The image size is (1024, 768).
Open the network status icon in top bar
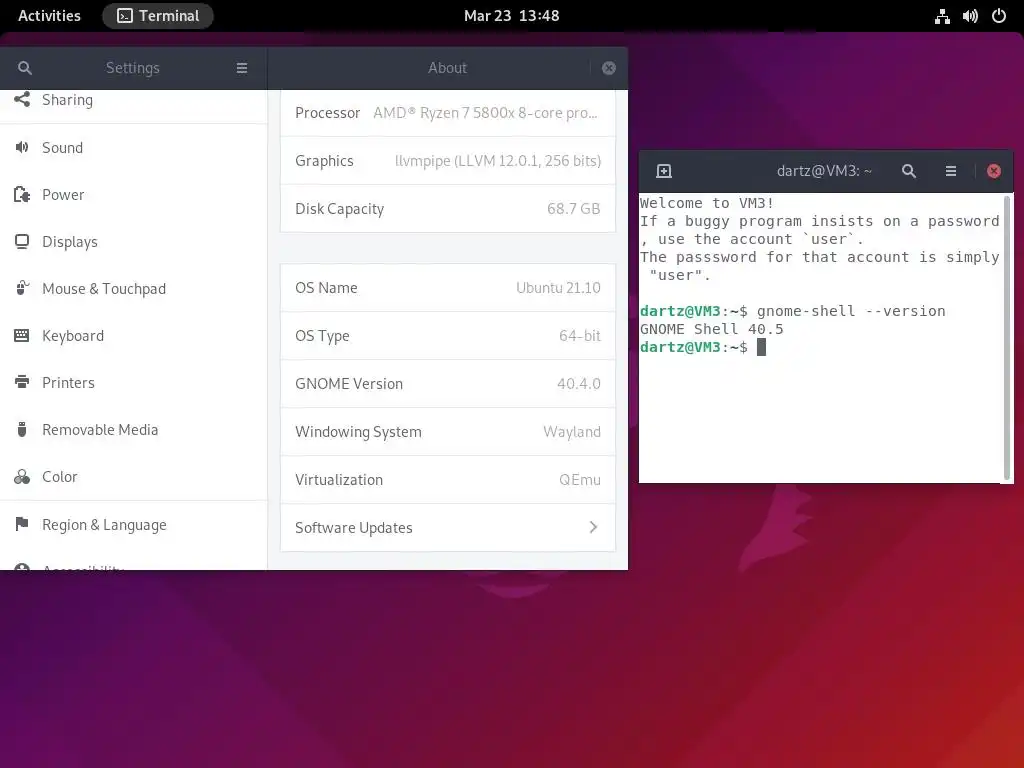point(942,16)
